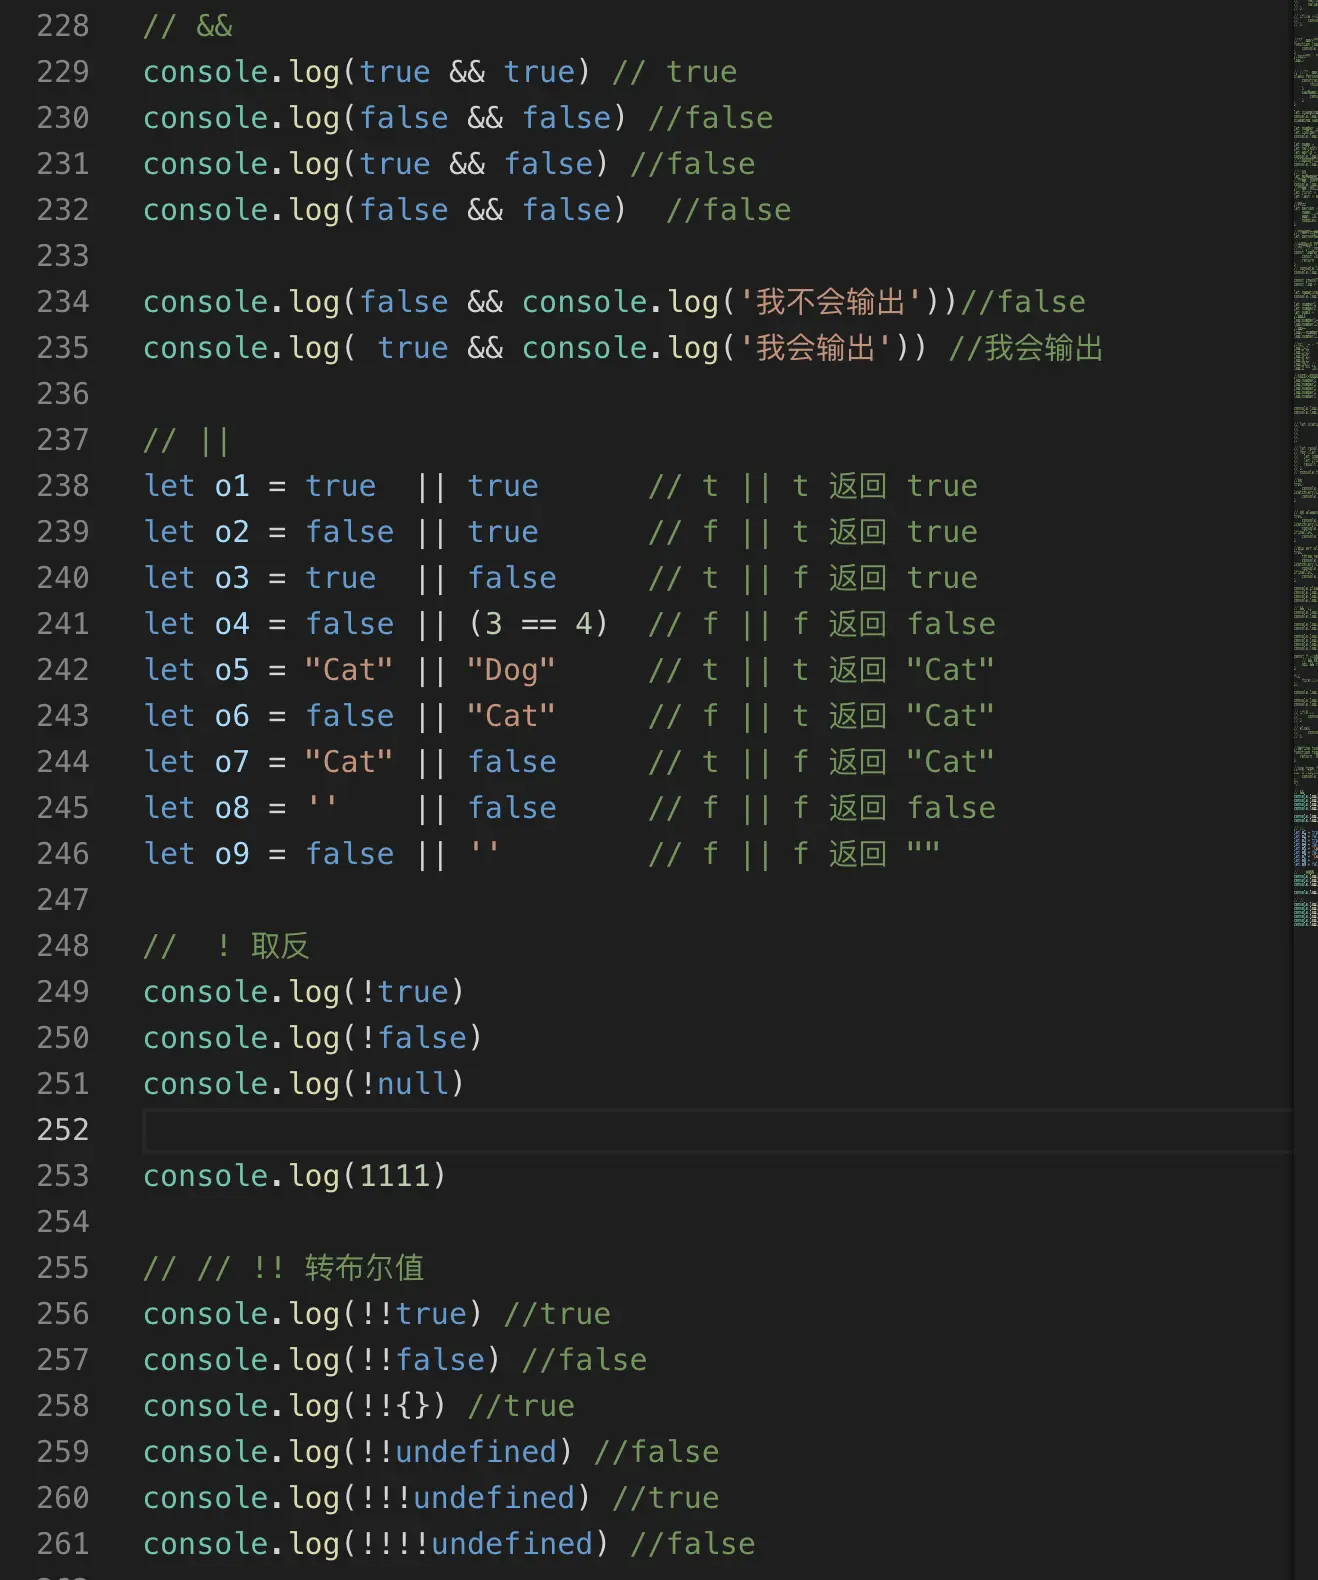1318x1580 pixels.
Task: Click line number 228 in the gutter
Action: pyautogui.click(x=63, y=26)
